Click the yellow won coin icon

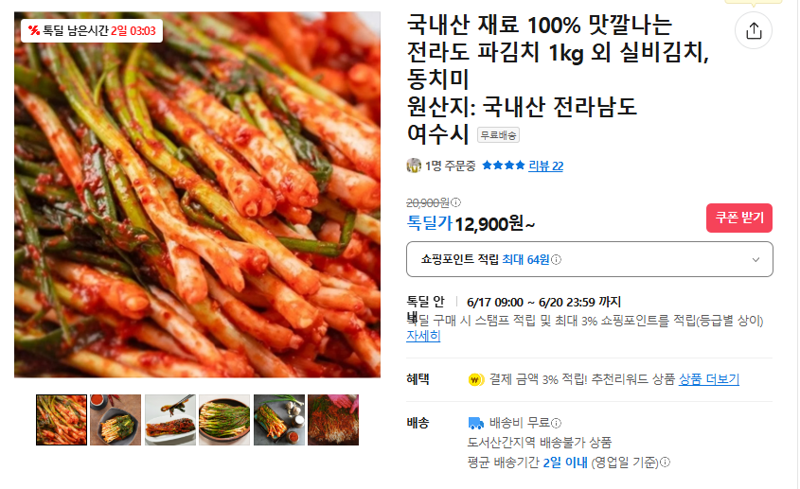coord(476,380)
